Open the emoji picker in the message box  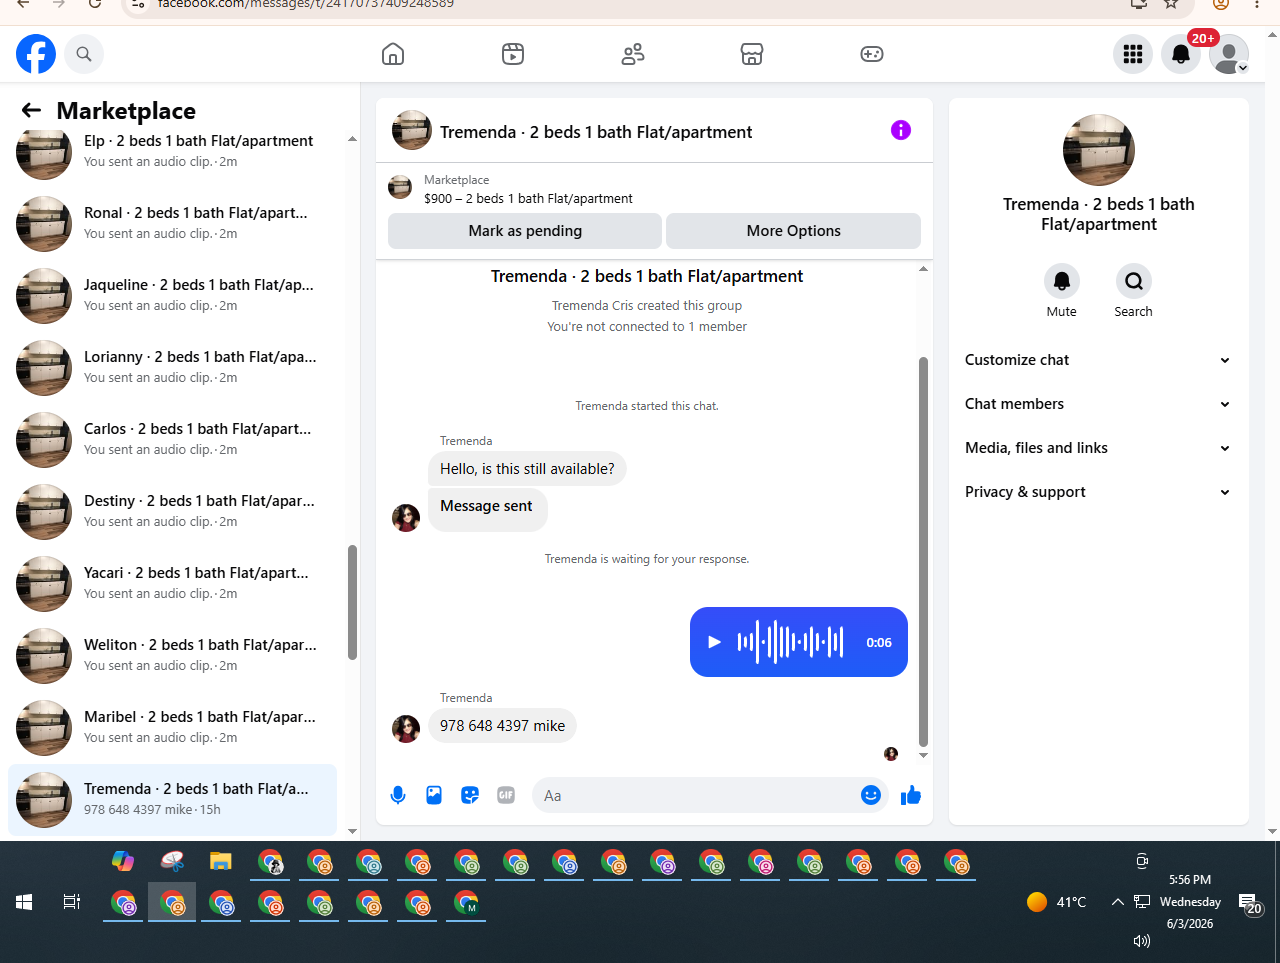tap(871, 795)
